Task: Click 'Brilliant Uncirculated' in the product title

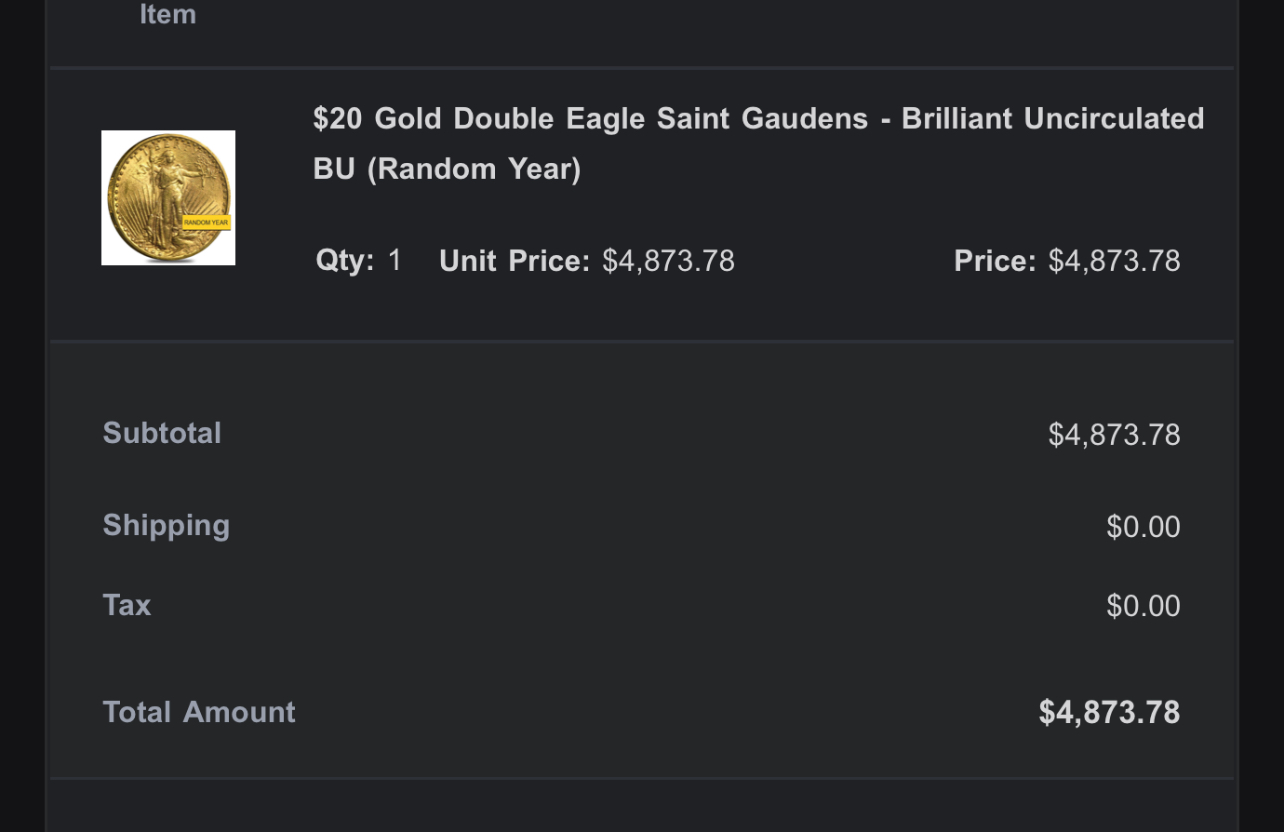Action: (x=1052, y=119)
